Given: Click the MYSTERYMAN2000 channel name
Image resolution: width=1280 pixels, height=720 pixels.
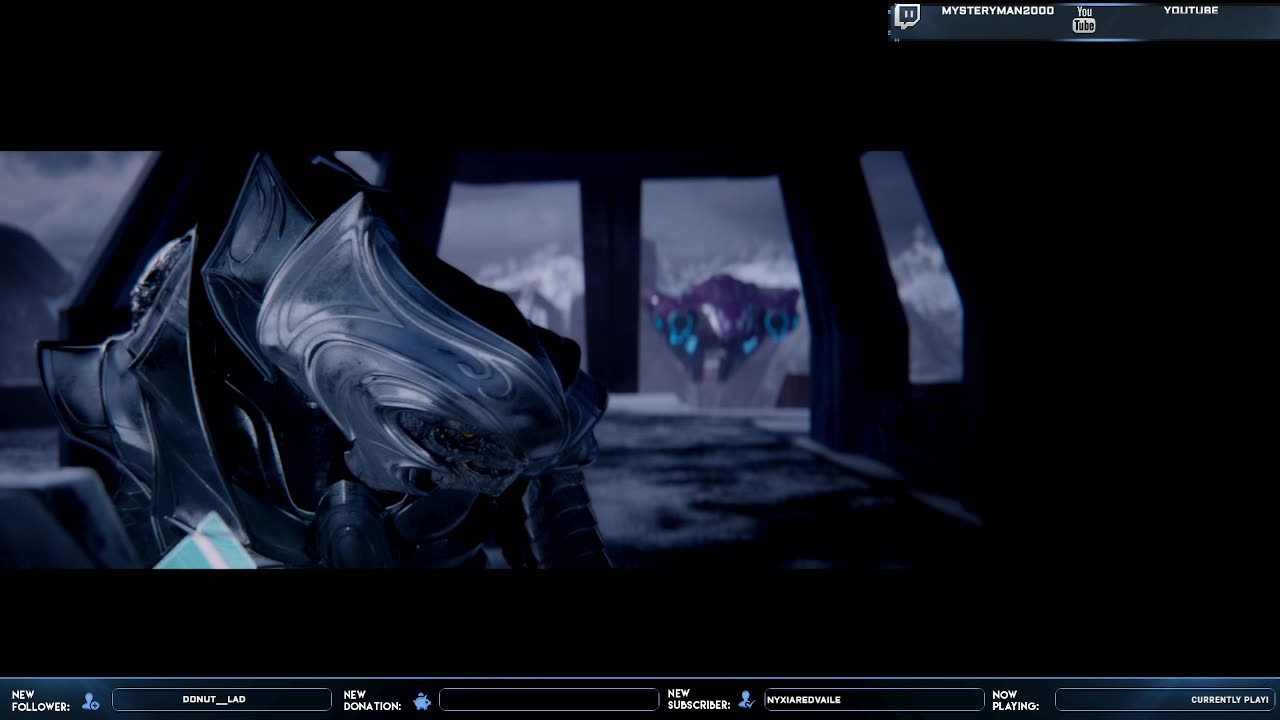Looking at the screenshot, I should (997, 11).
